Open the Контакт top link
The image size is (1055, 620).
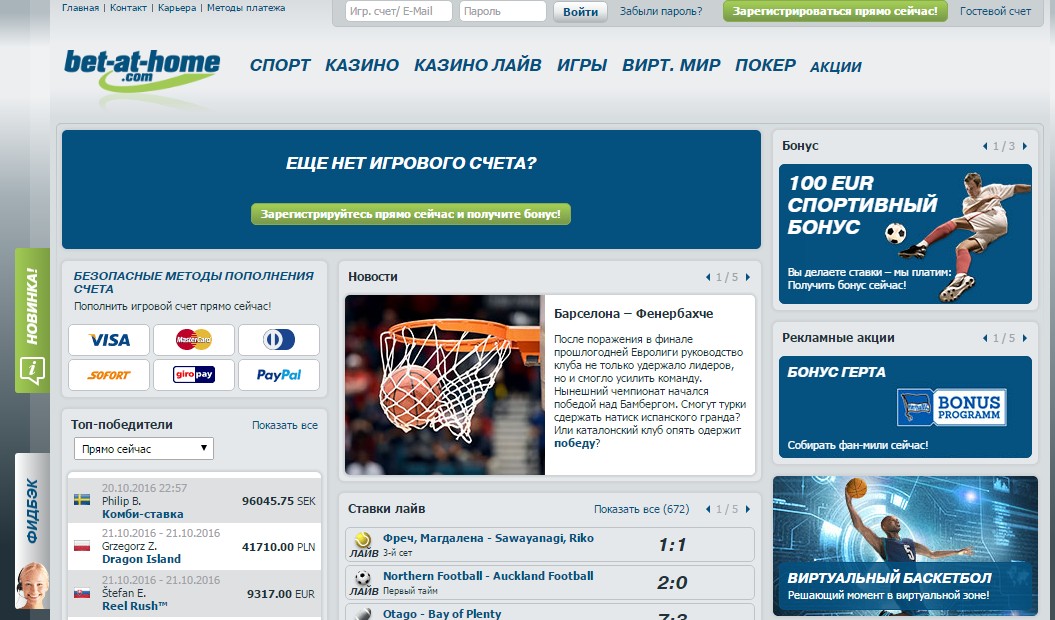pos(129,8)
